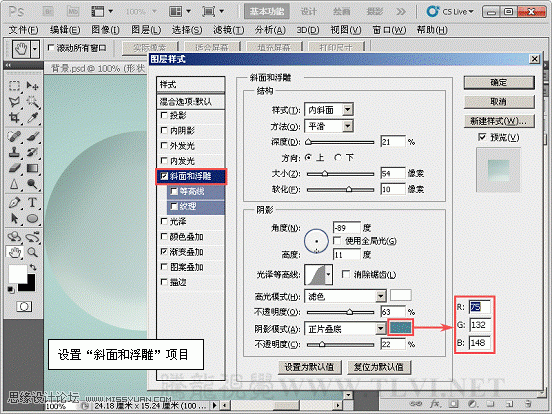The height and width of the screenshot is (414, 552).
Task: Open the Hand tool preset picker arrow
Action: pyautogui.click(x=34, y=49)
